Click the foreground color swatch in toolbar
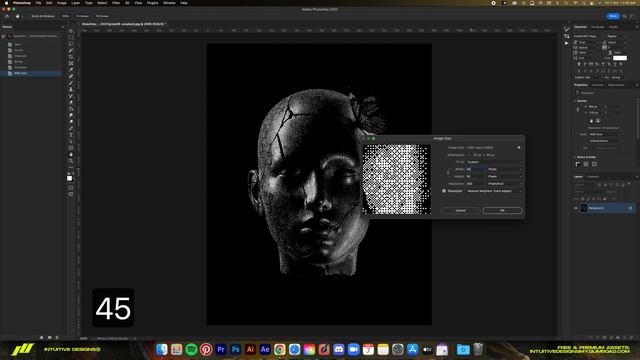Viewport: 640px width, 360px height. 69,178
